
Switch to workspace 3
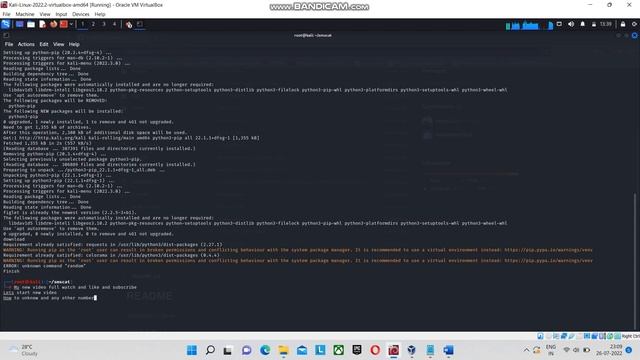104,24
